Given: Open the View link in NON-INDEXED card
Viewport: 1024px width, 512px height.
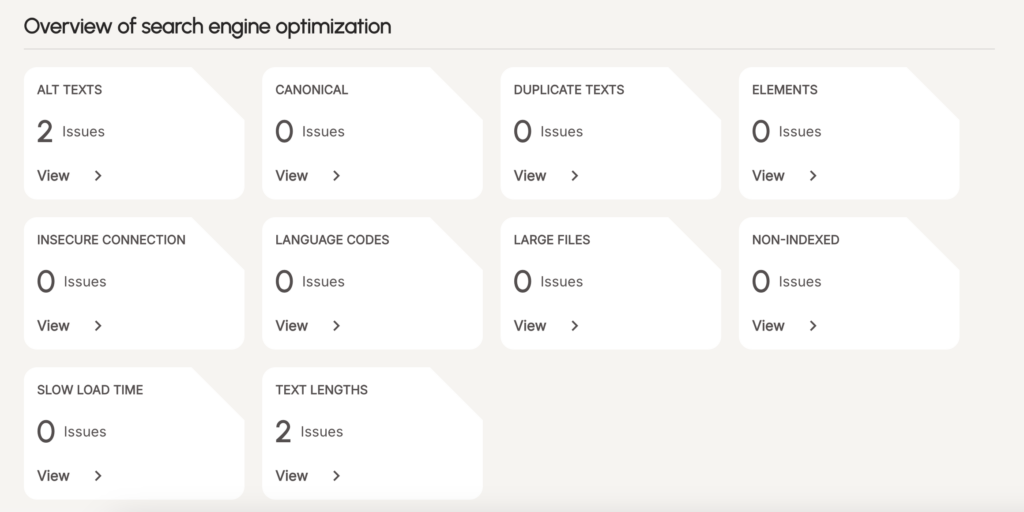Looking at the screenshot, I should coord(768,326).
